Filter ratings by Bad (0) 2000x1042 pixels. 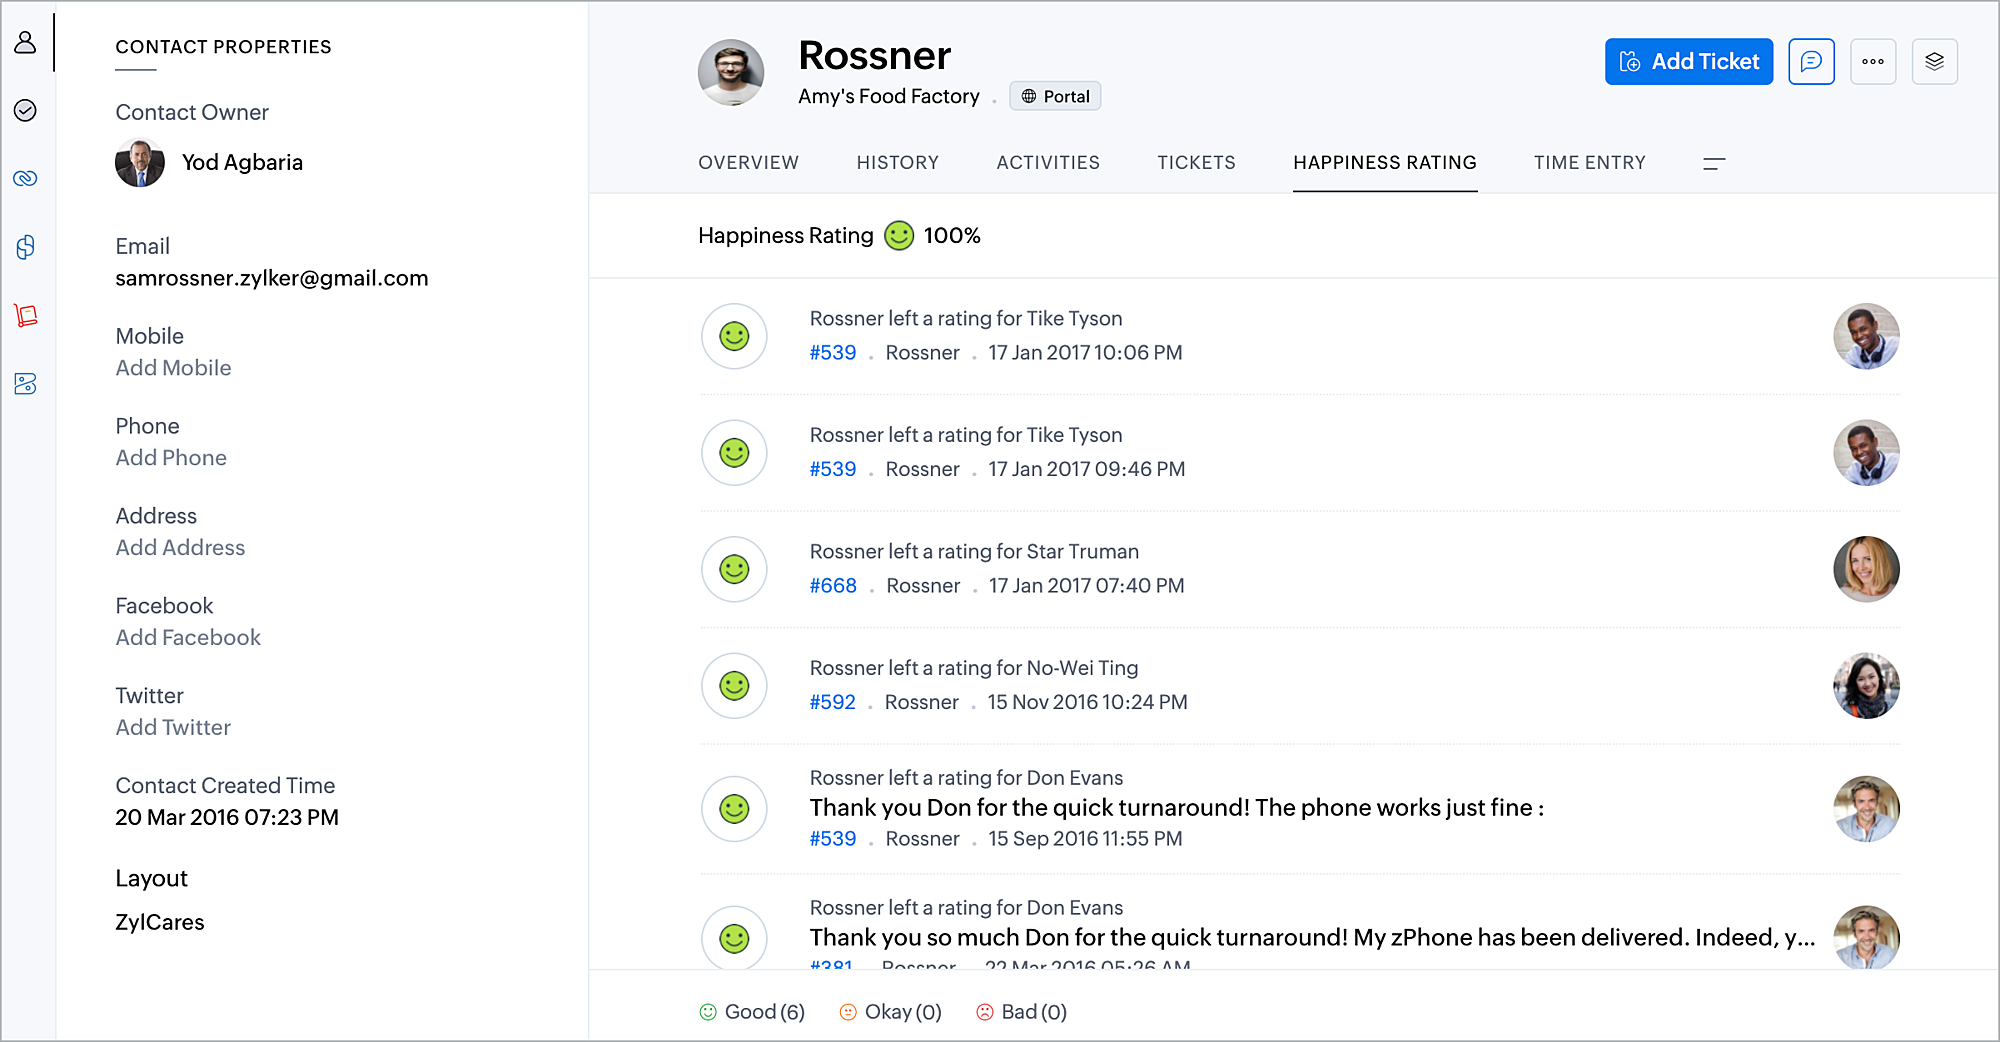click(x=1021, y=1012)
